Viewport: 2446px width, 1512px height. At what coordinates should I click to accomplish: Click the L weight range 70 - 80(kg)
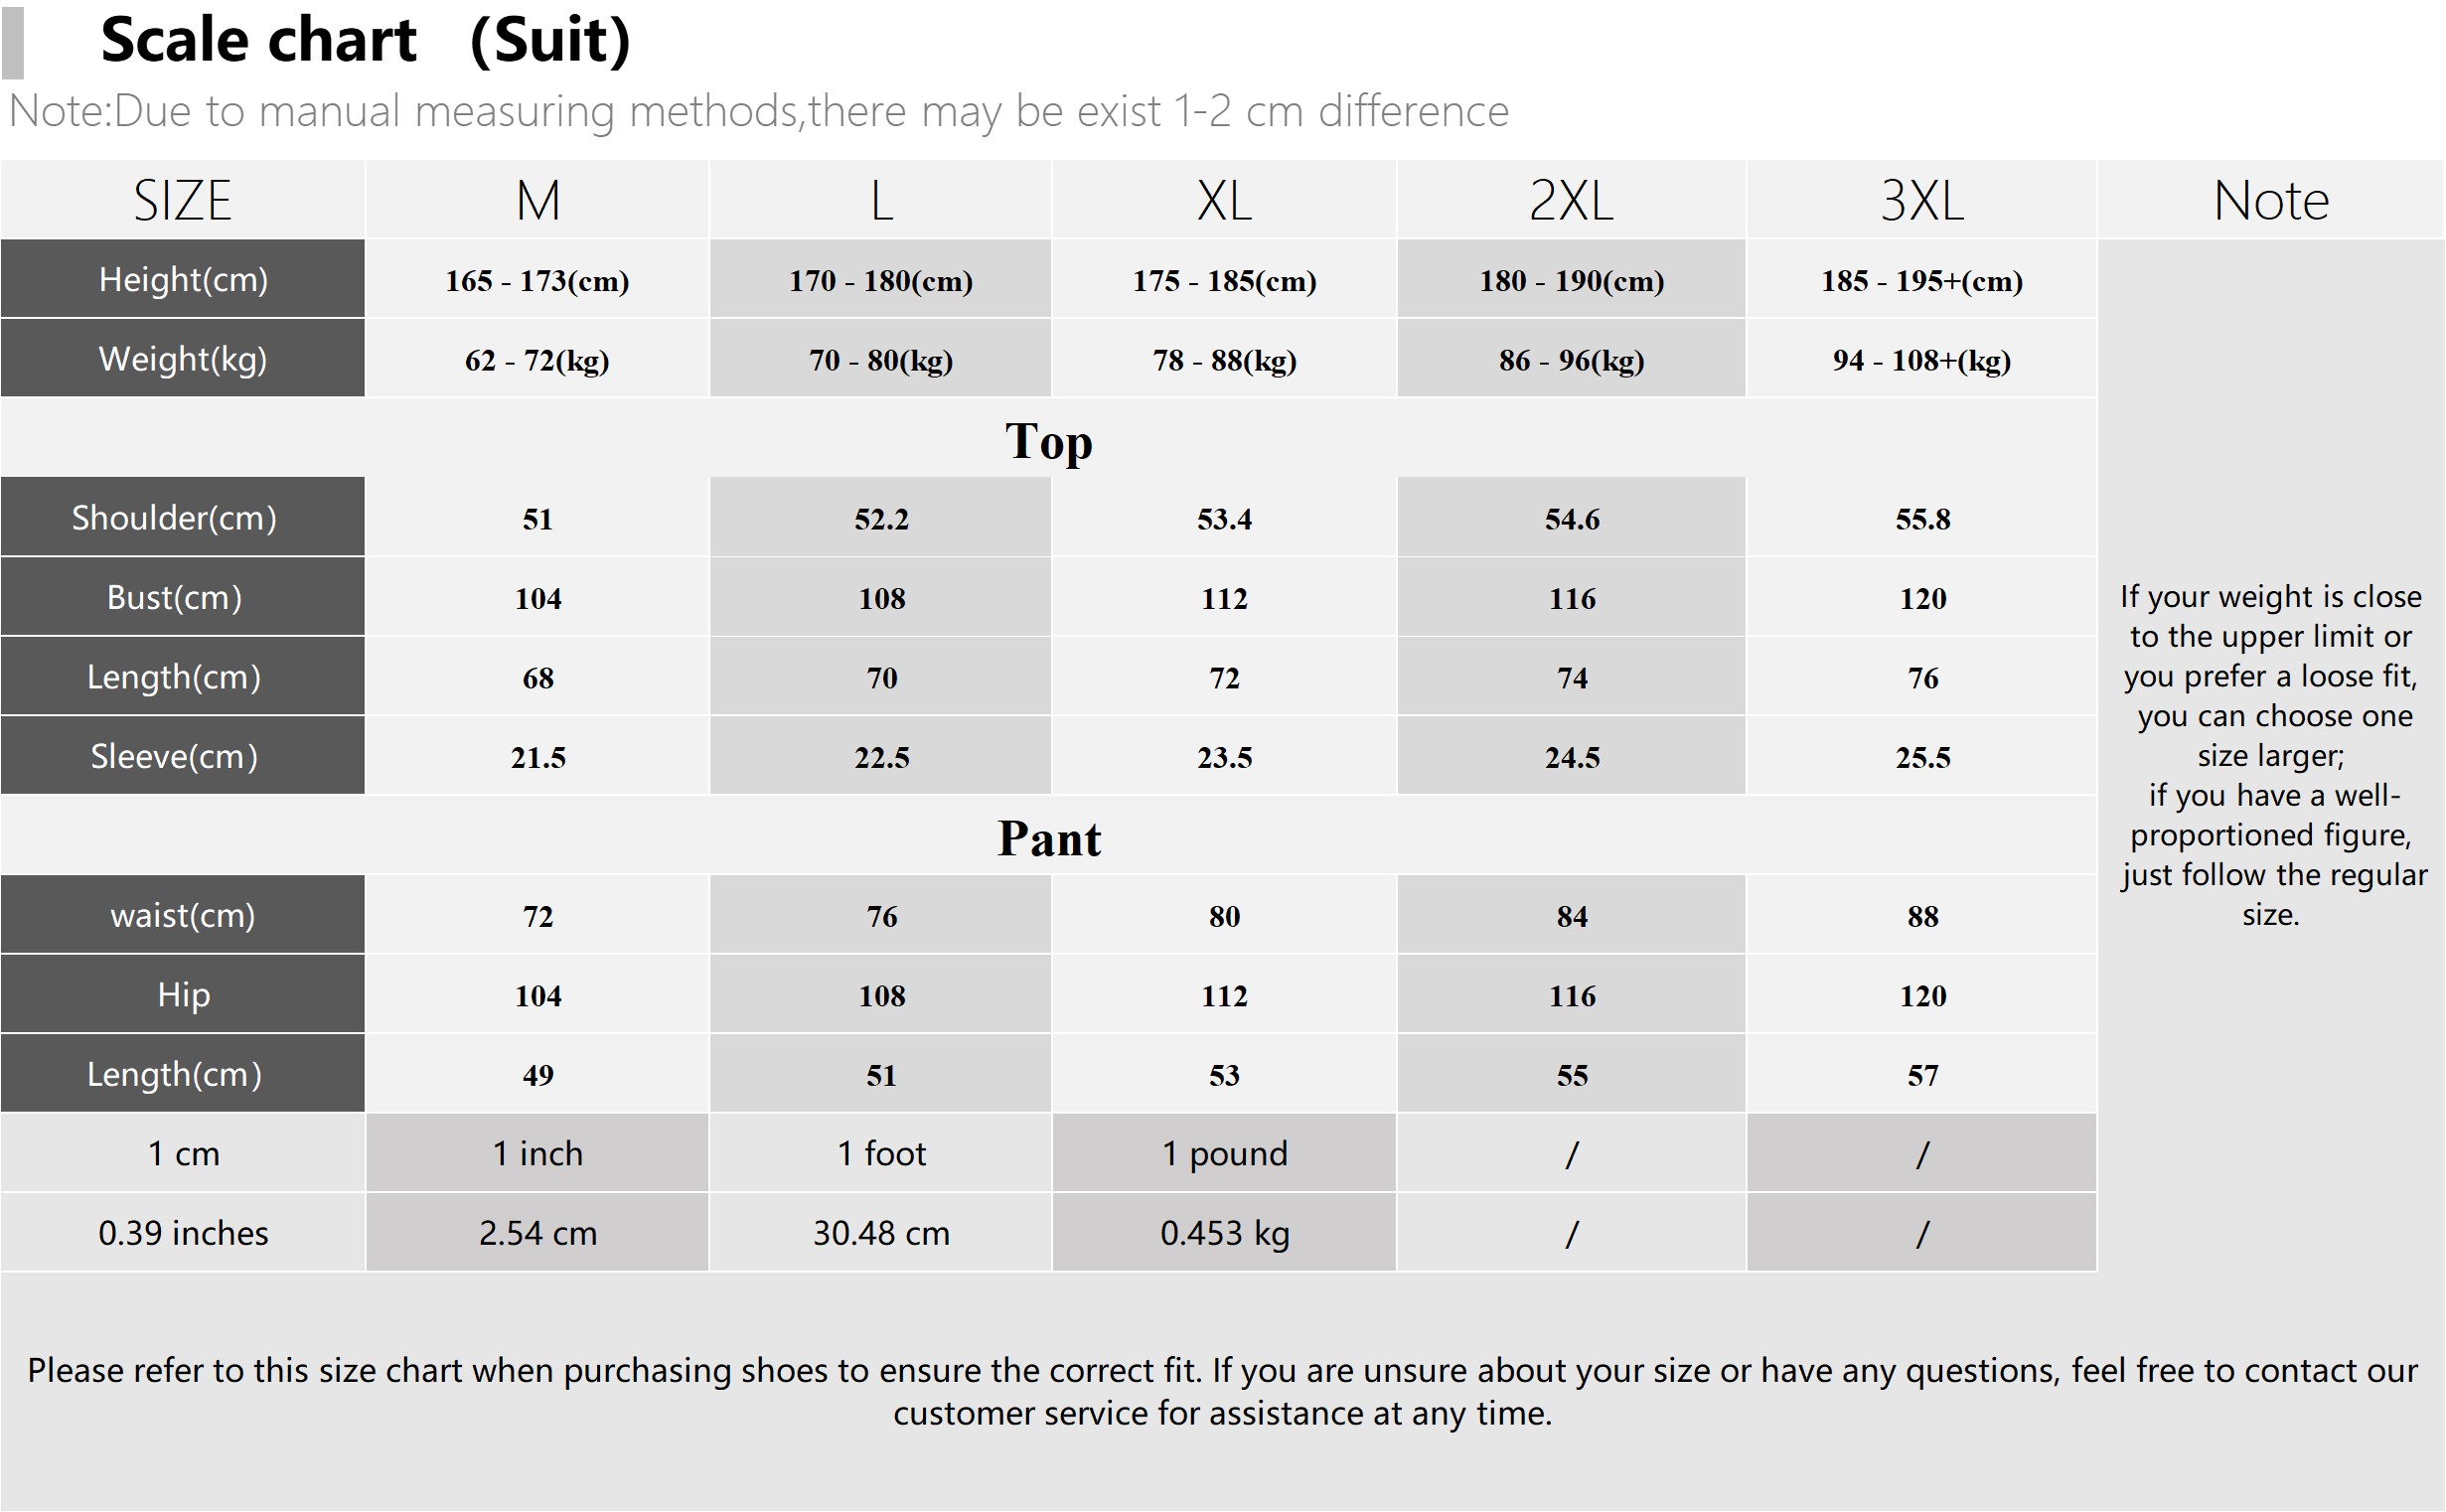(881, 359)
